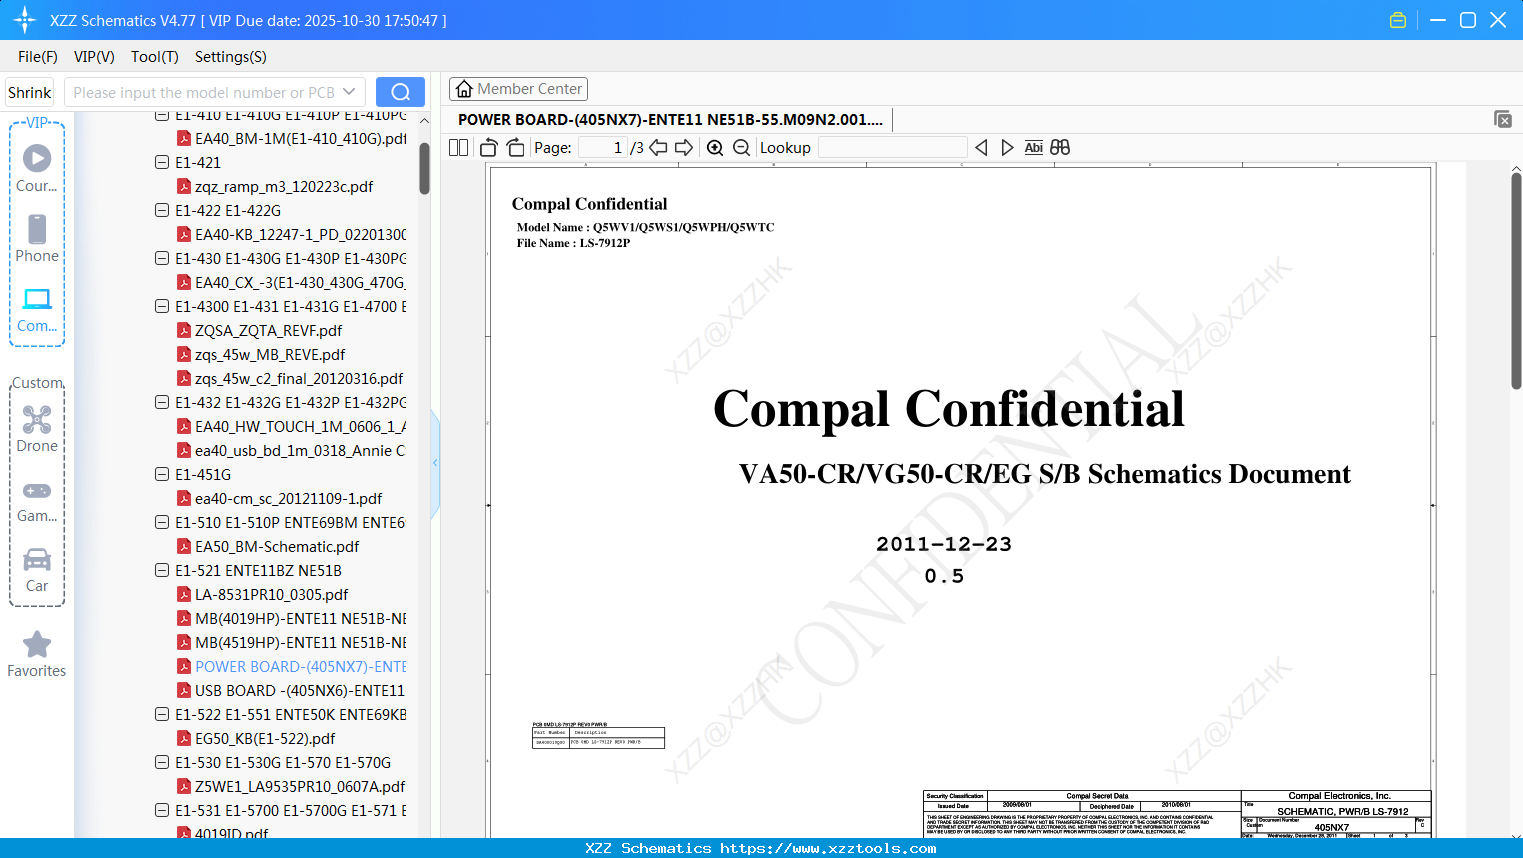Open the File(F) menu
This screenshot has height=858, width=1523.
click(38, 57)
